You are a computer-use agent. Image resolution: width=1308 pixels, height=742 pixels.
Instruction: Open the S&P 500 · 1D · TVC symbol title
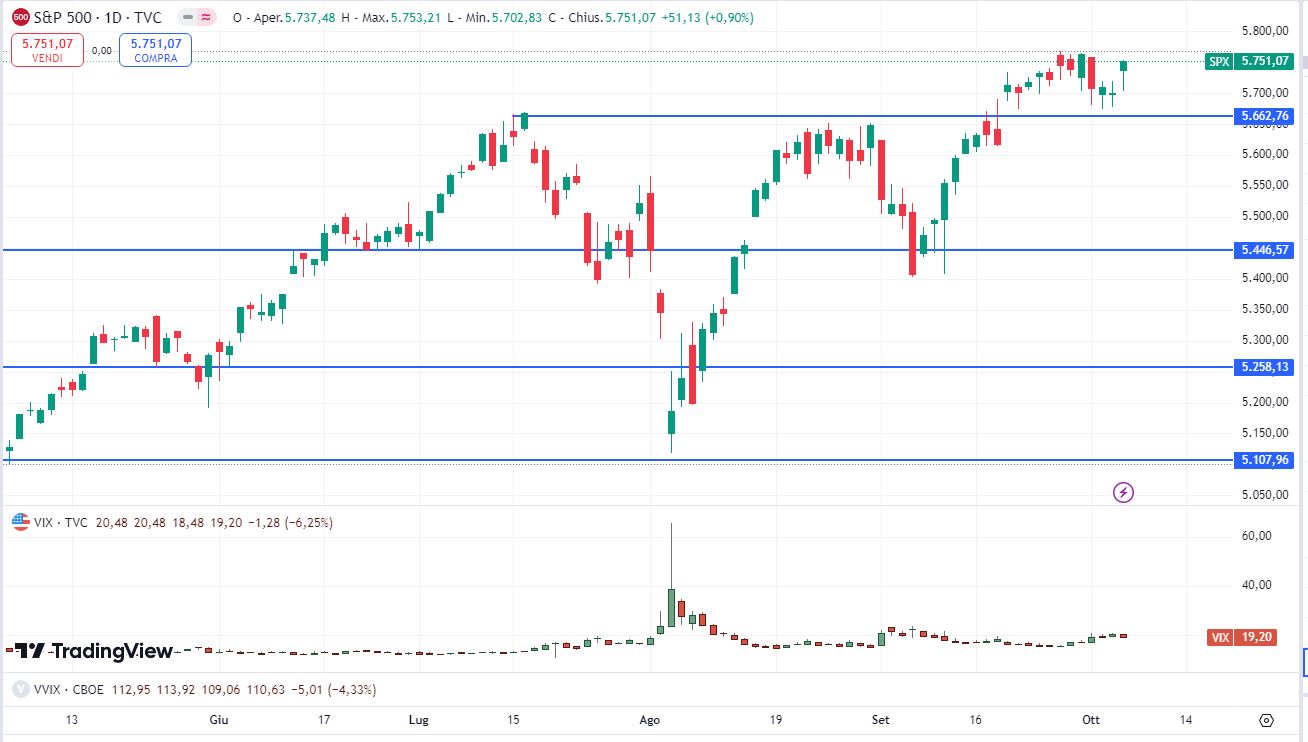click(x=100, y=17)
